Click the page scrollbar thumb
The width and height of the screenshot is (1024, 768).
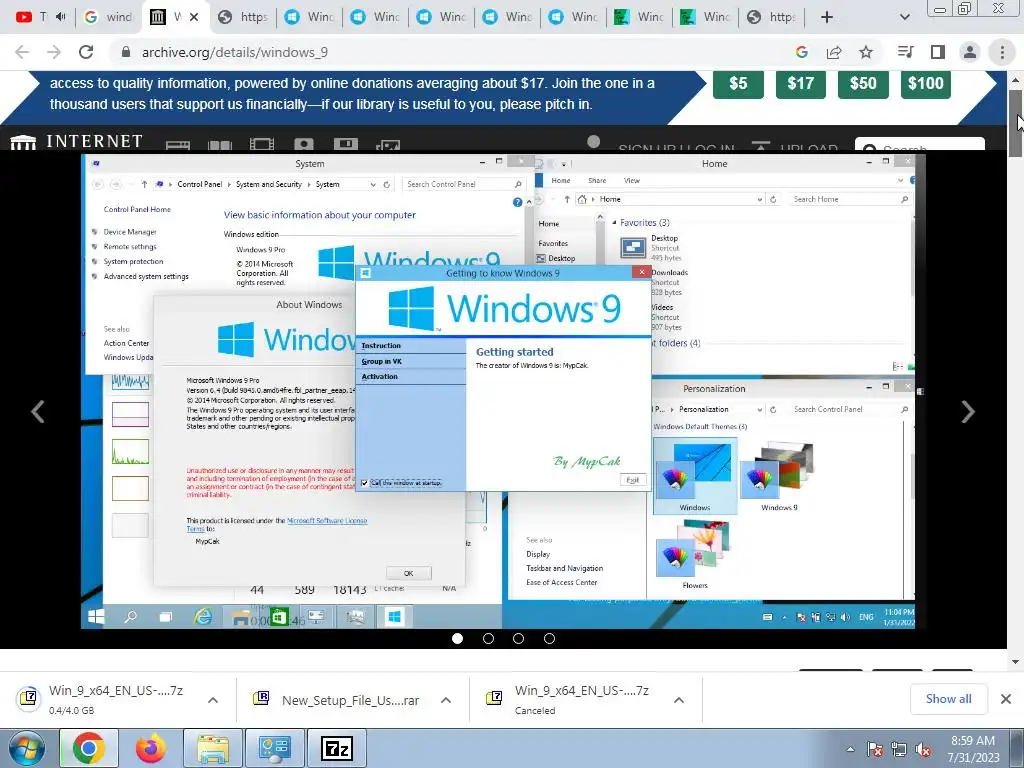1015,123
